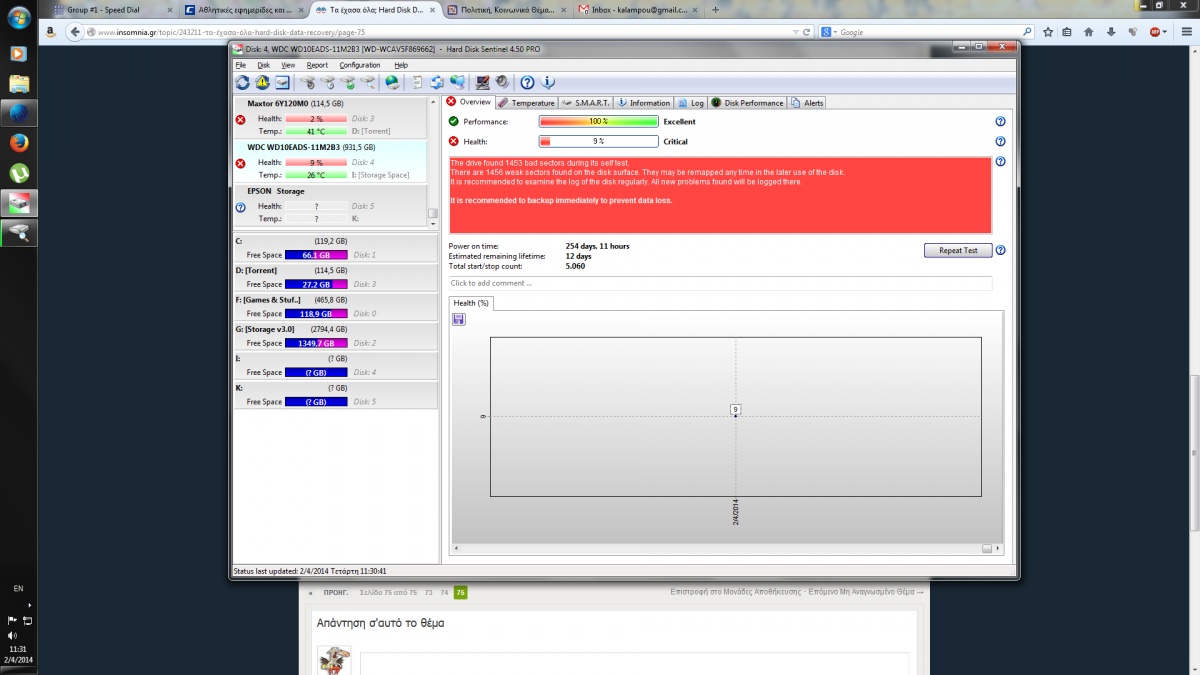
Task: Open the Configuration menu
Action: [360, 65]
